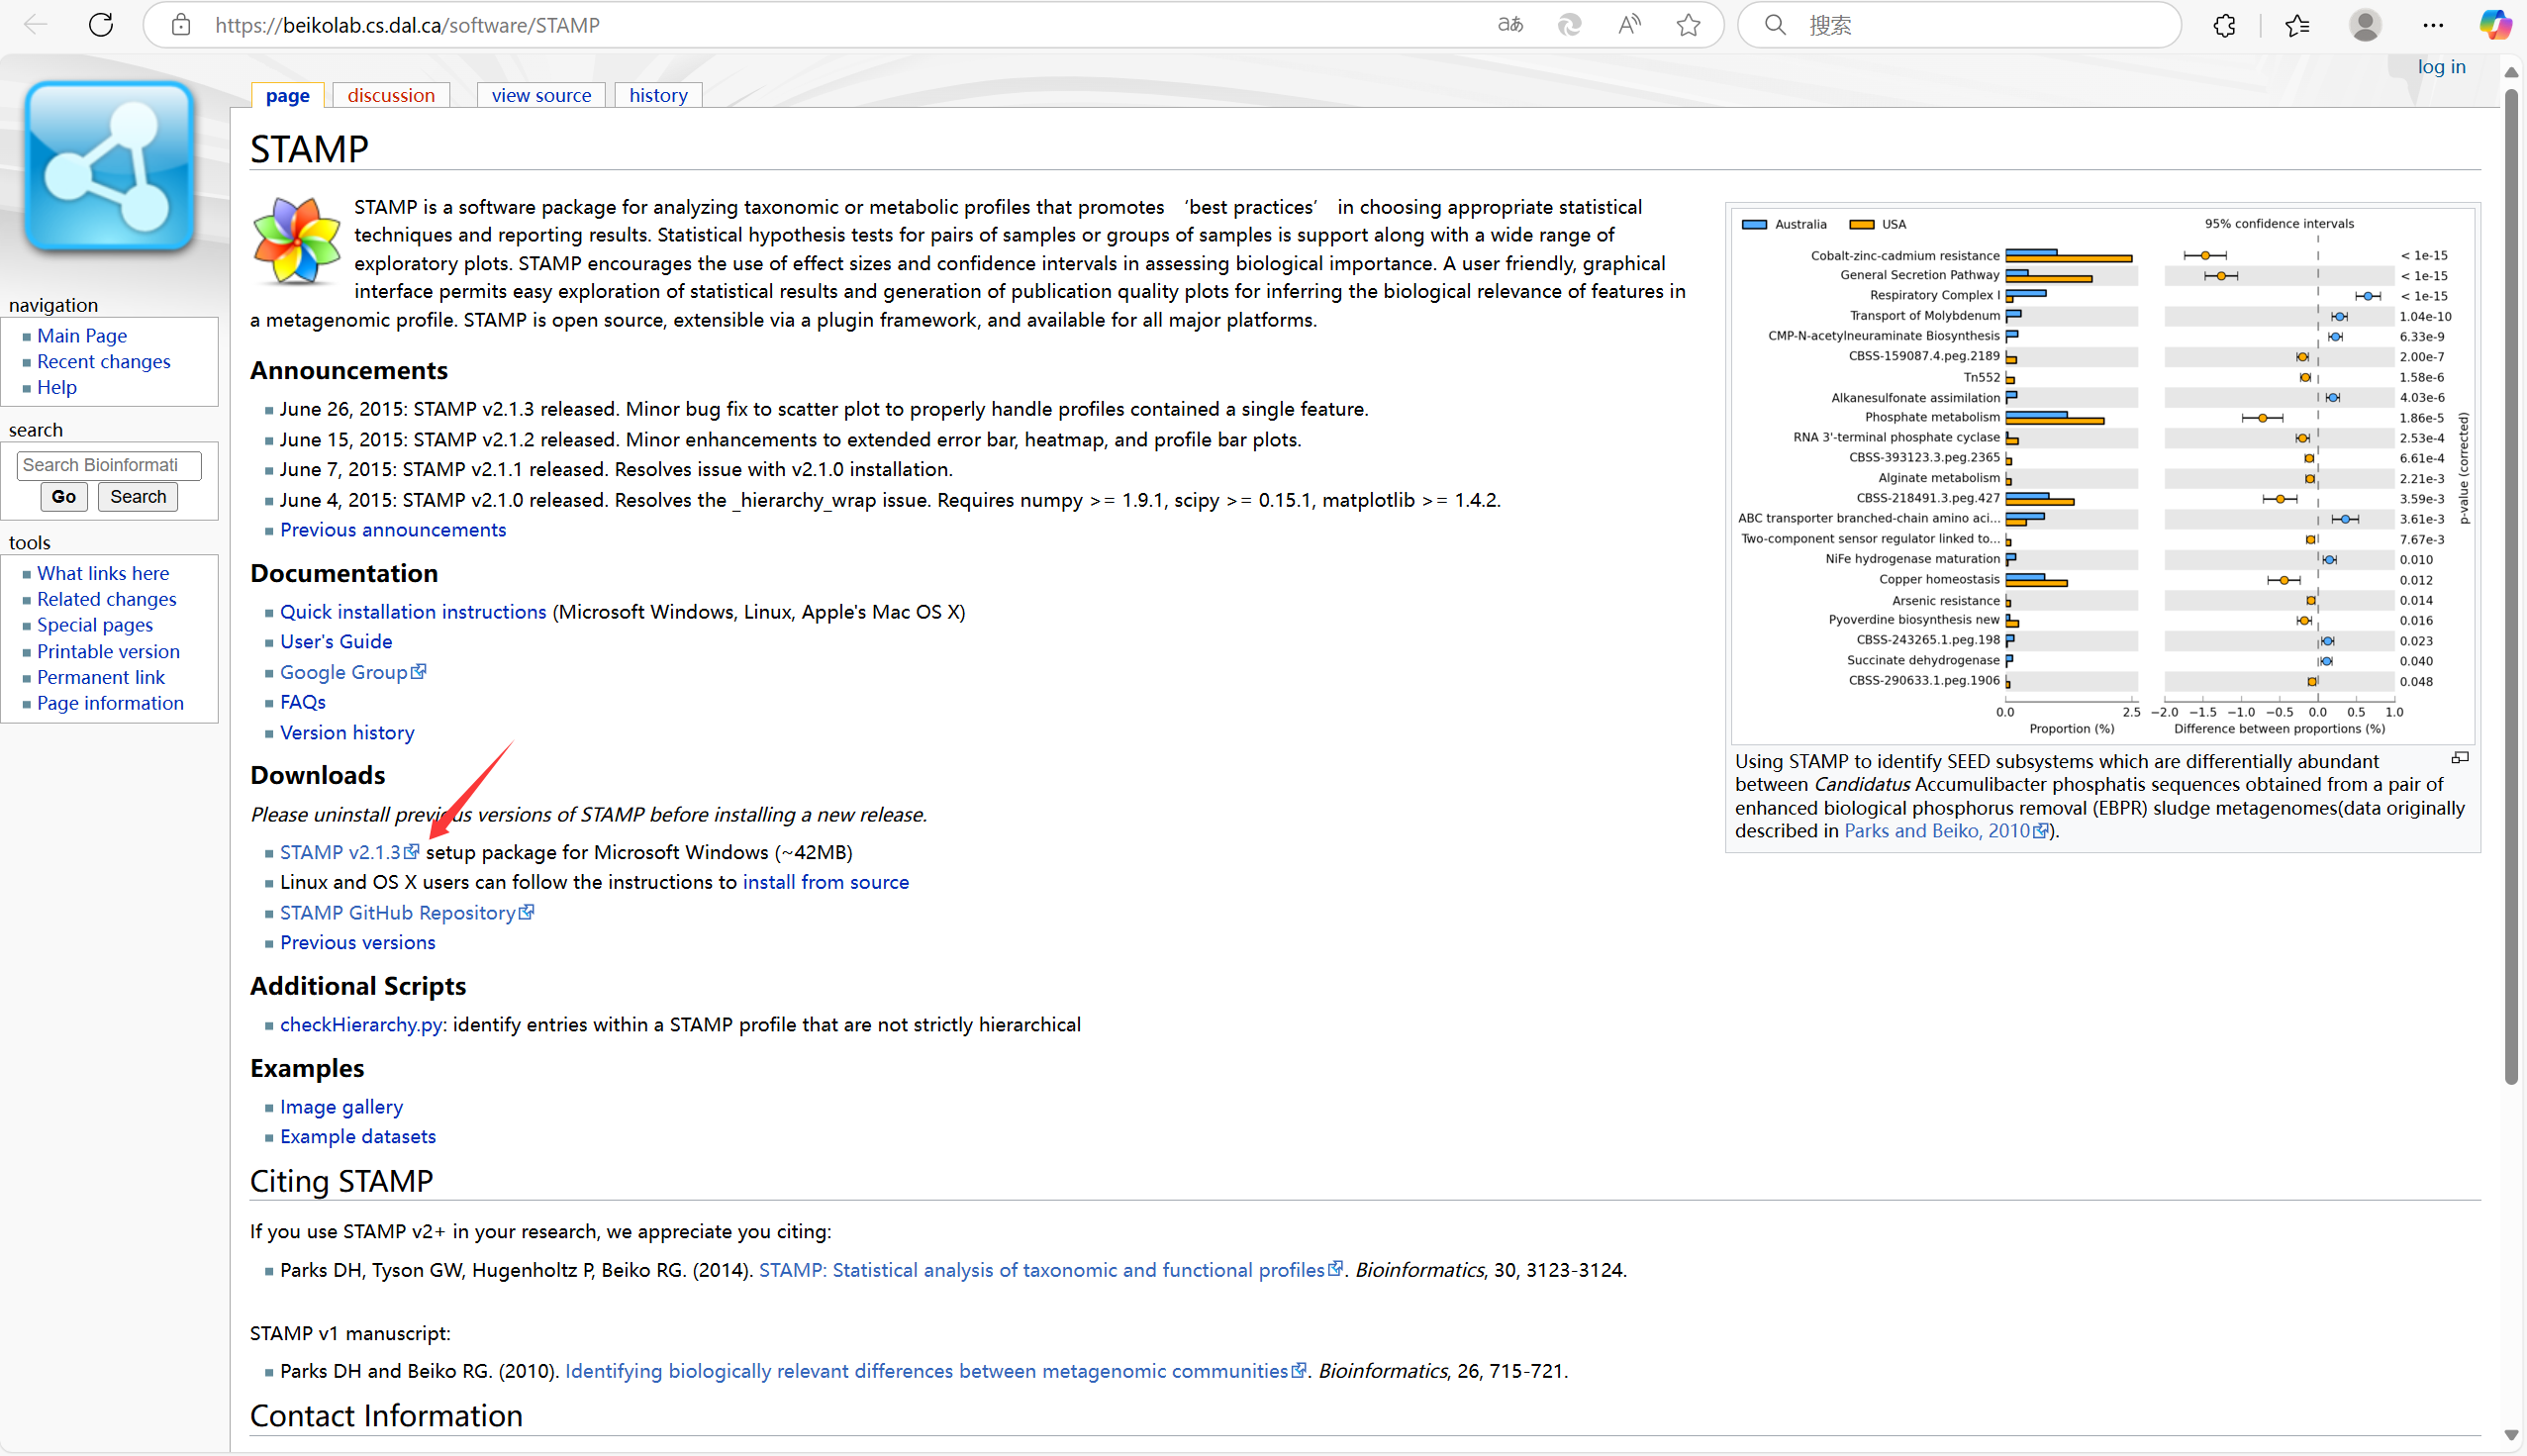
Task: Open Identifying biologically relevant differences paper link
Action: 935,1372
